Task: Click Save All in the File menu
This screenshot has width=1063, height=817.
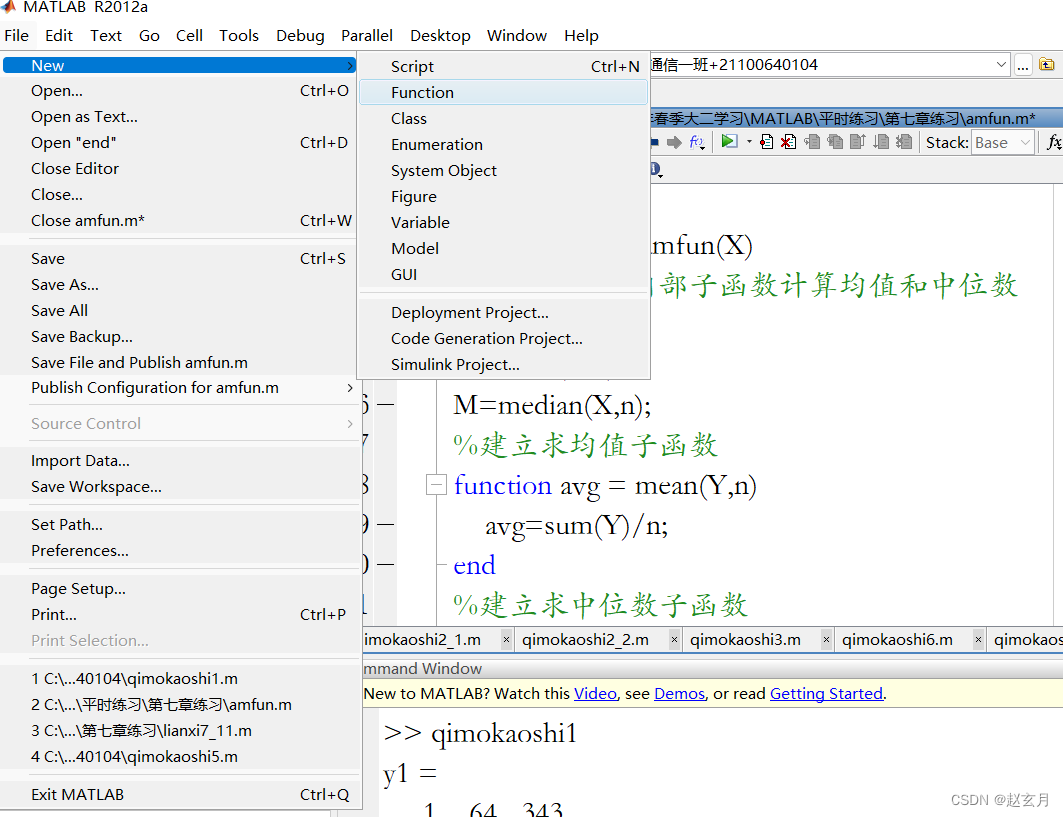Action: pyautogui.click(x=181, y=311)
